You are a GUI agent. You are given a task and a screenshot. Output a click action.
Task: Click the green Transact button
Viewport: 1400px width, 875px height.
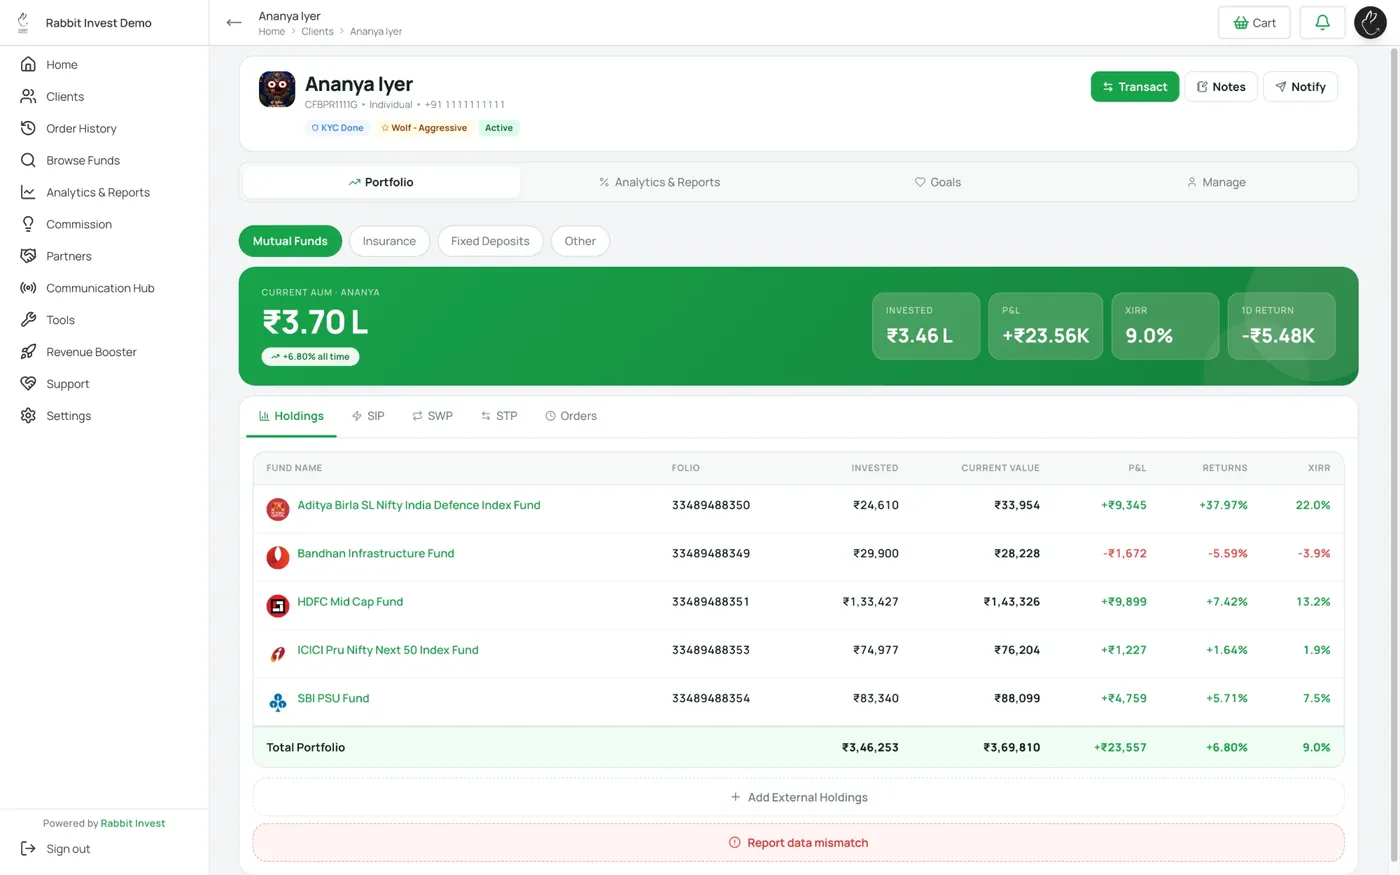(1135, 87)
